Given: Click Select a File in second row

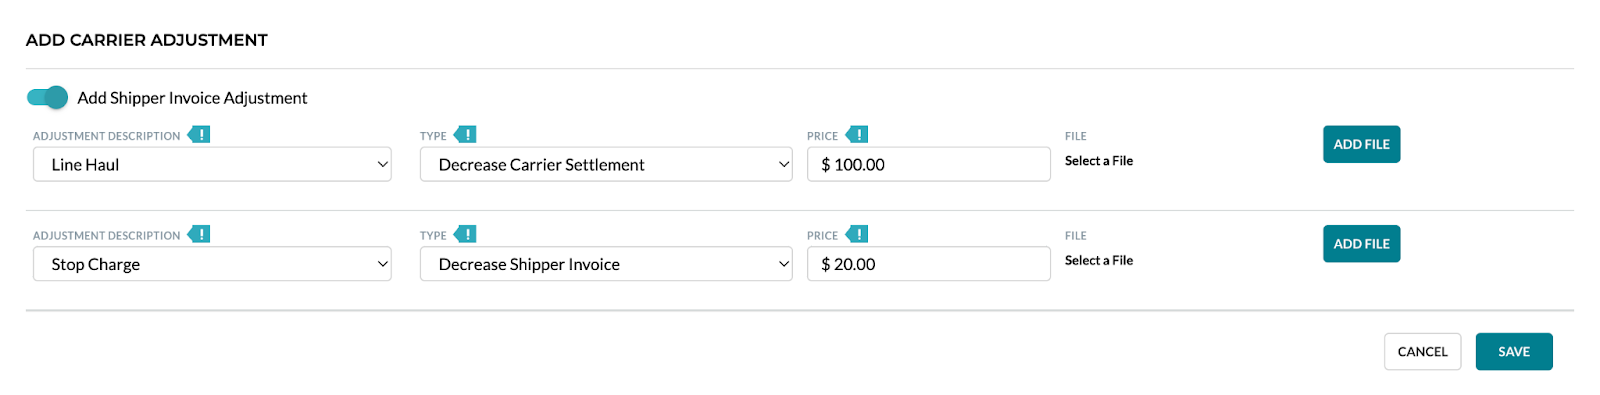Looking at the screenshot, I should tap(1098, 261).
